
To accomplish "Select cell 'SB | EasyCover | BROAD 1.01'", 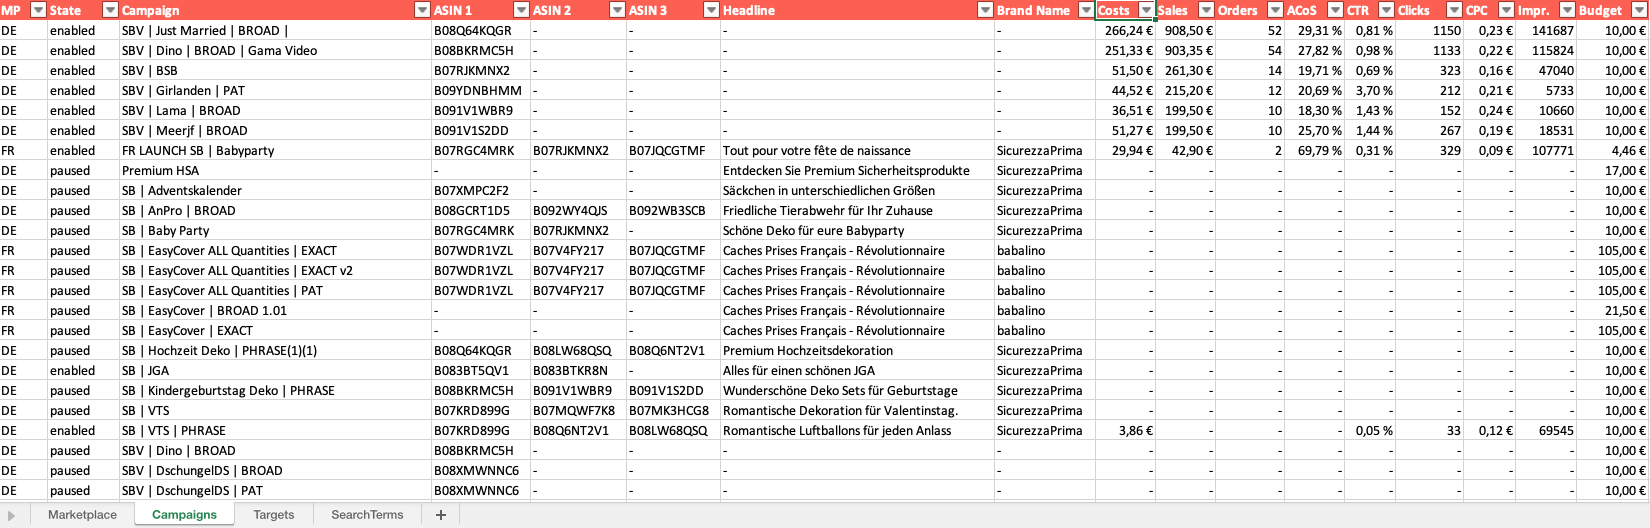I will tap(275, 310).
